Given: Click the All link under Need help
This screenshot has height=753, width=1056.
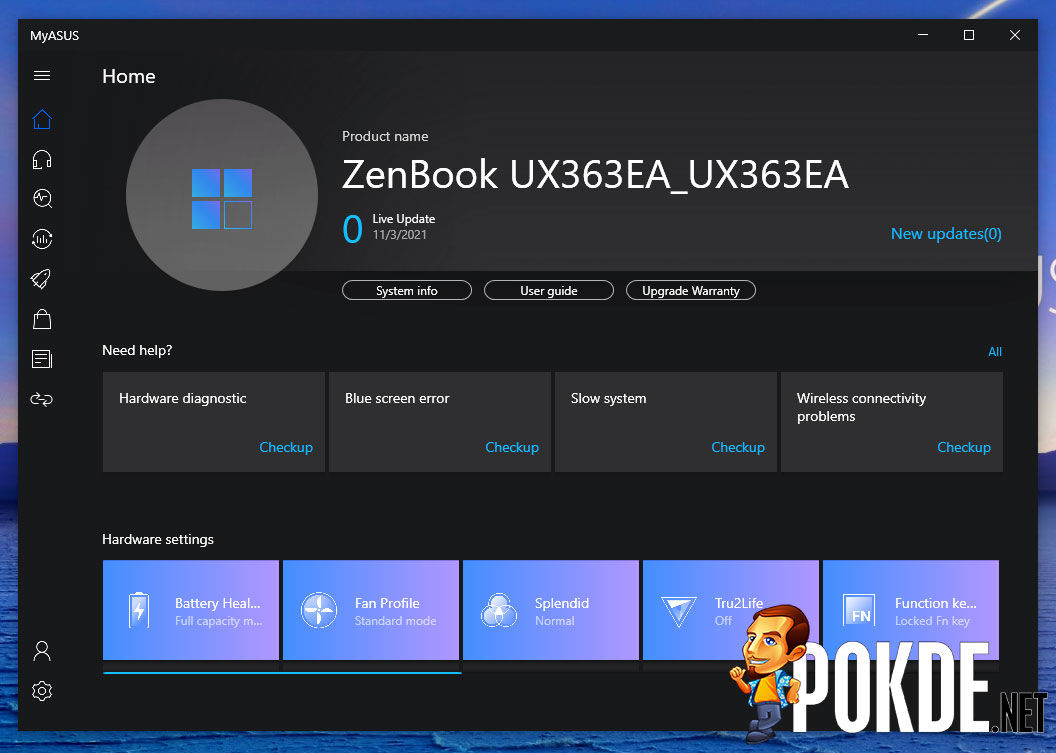Looking at the screenshot, I should click(995, 352).
